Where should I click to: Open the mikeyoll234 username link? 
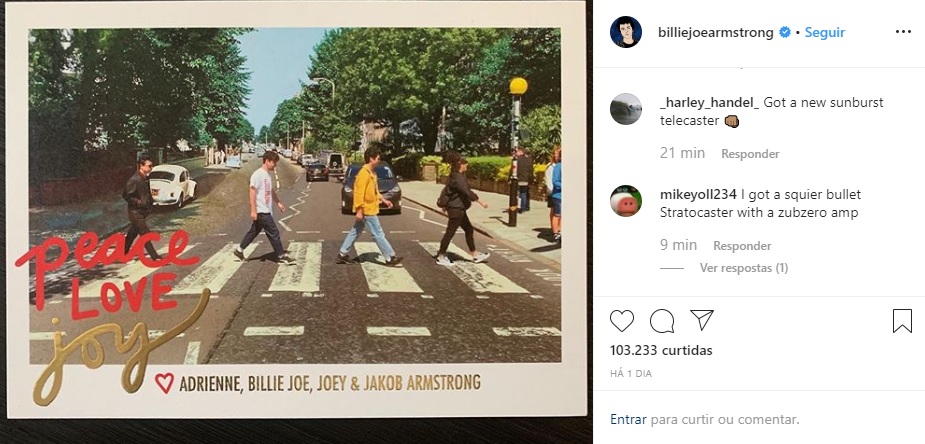coord(699,195)
